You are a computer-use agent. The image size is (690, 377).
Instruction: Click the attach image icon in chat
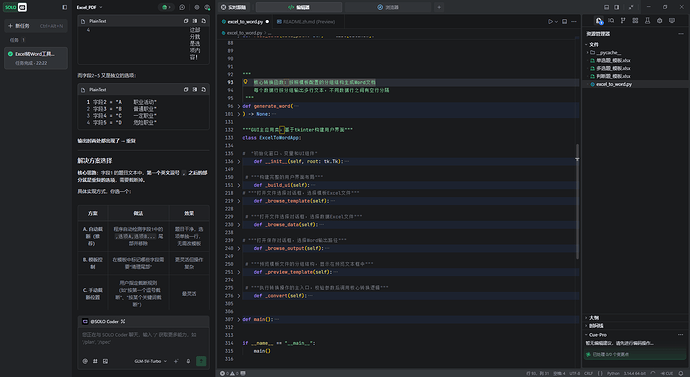(105, 361)
